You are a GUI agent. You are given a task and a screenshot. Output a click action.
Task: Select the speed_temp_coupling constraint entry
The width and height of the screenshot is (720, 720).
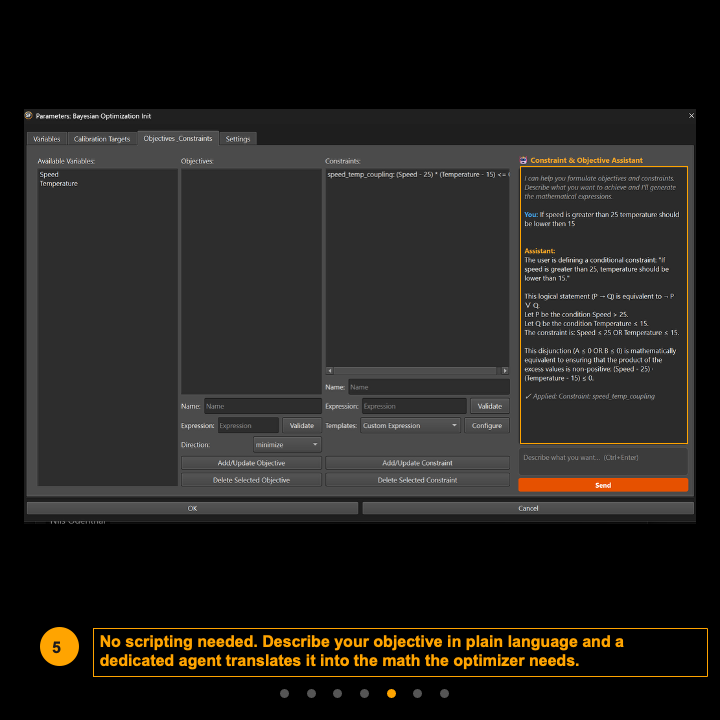point(415,175)
